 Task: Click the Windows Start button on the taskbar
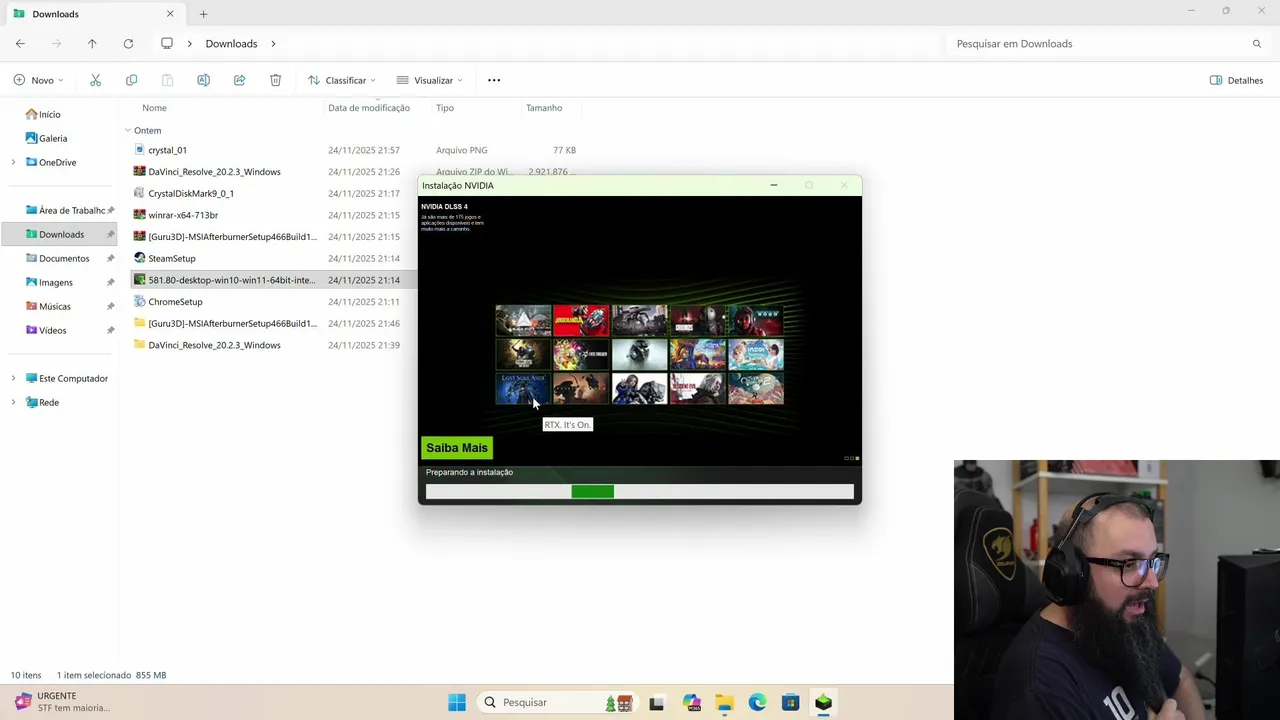tap(457, 703)
